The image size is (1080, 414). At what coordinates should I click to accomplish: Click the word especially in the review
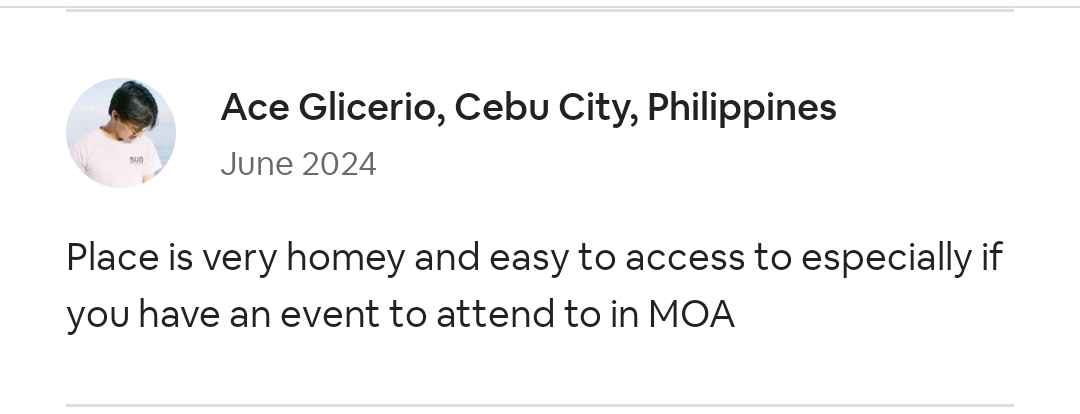point(886,258)
